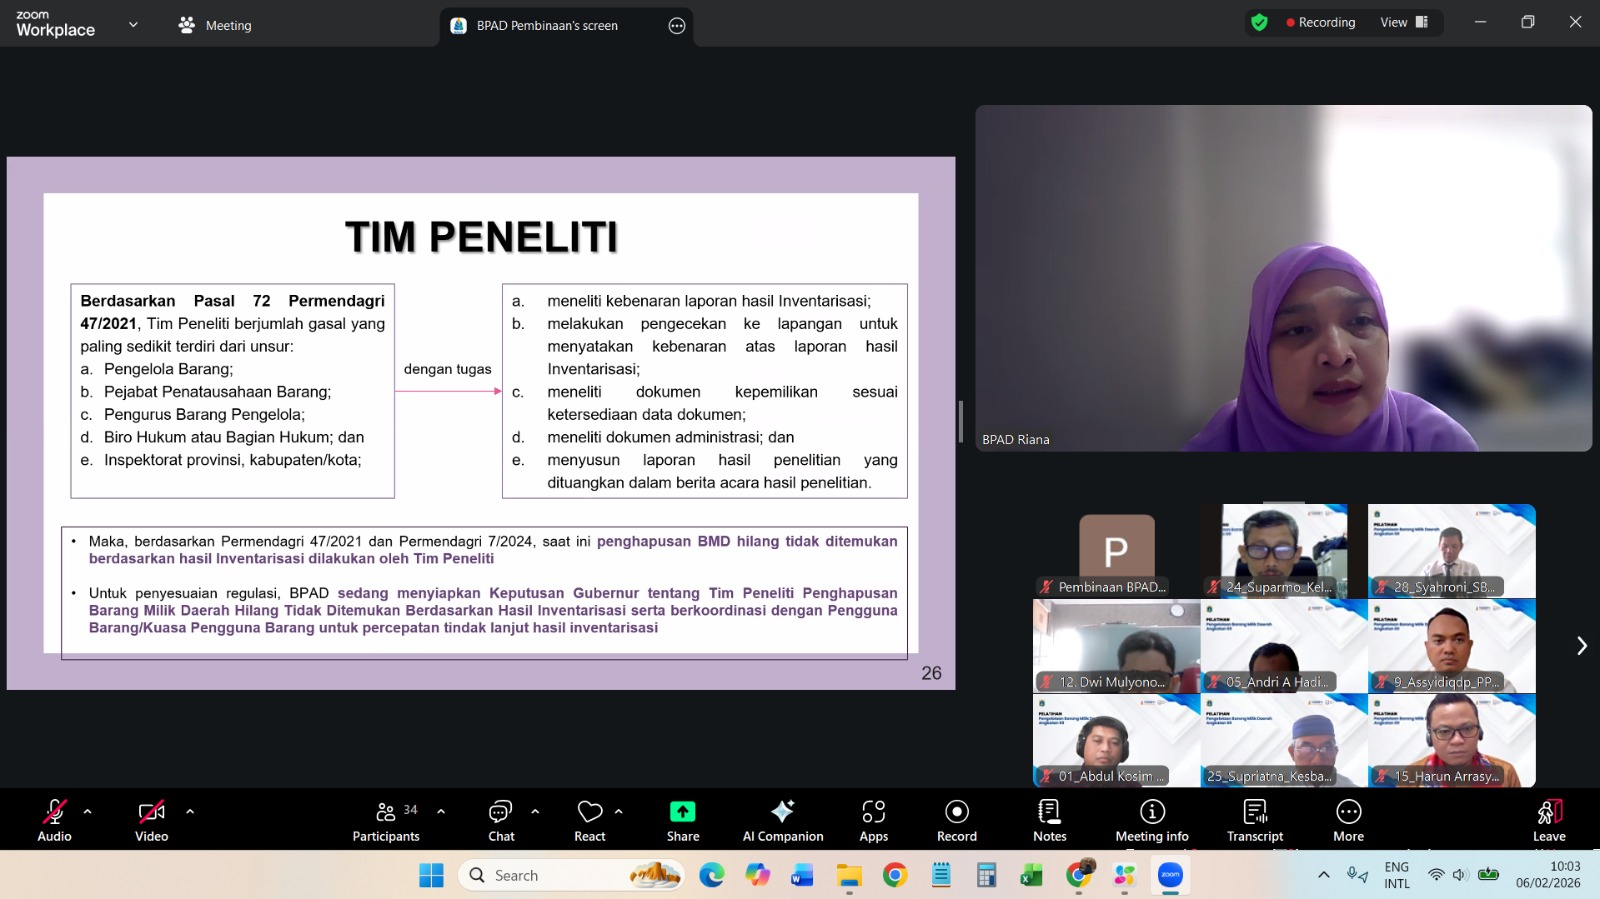This screenshot has width=1600, height=899.
Task: Click the Leave meeting button
Action: (x=1549, y=820)
